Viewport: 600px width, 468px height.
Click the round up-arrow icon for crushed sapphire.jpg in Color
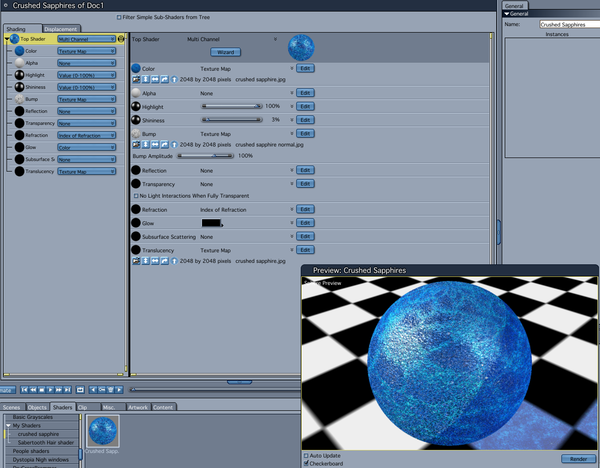coord(174,80)
